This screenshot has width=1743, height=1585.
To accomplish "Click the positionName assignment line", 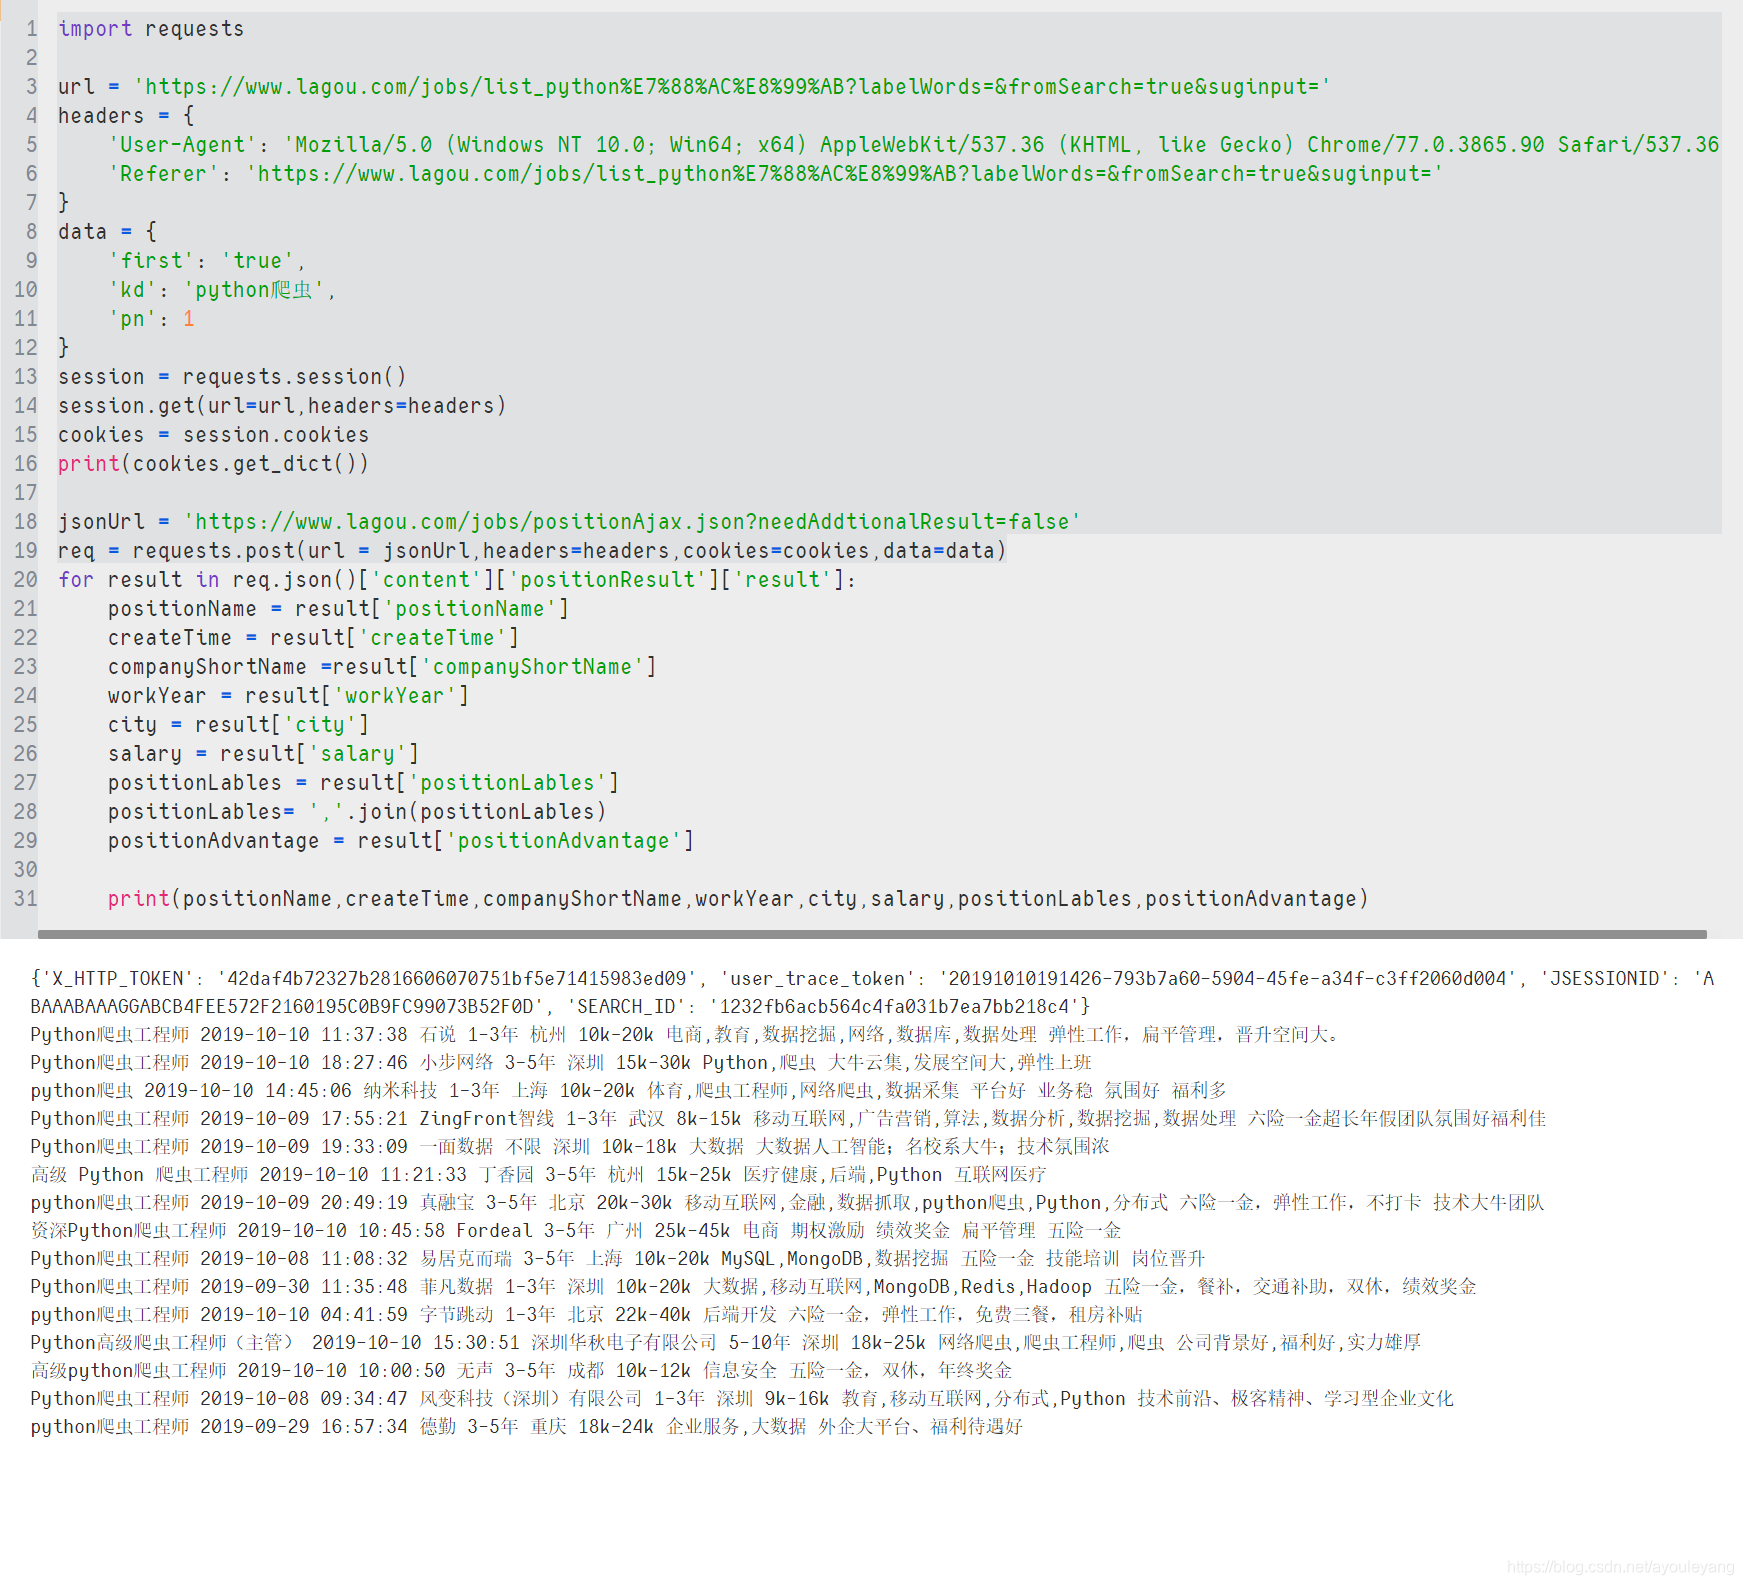I will click(338, 609).
